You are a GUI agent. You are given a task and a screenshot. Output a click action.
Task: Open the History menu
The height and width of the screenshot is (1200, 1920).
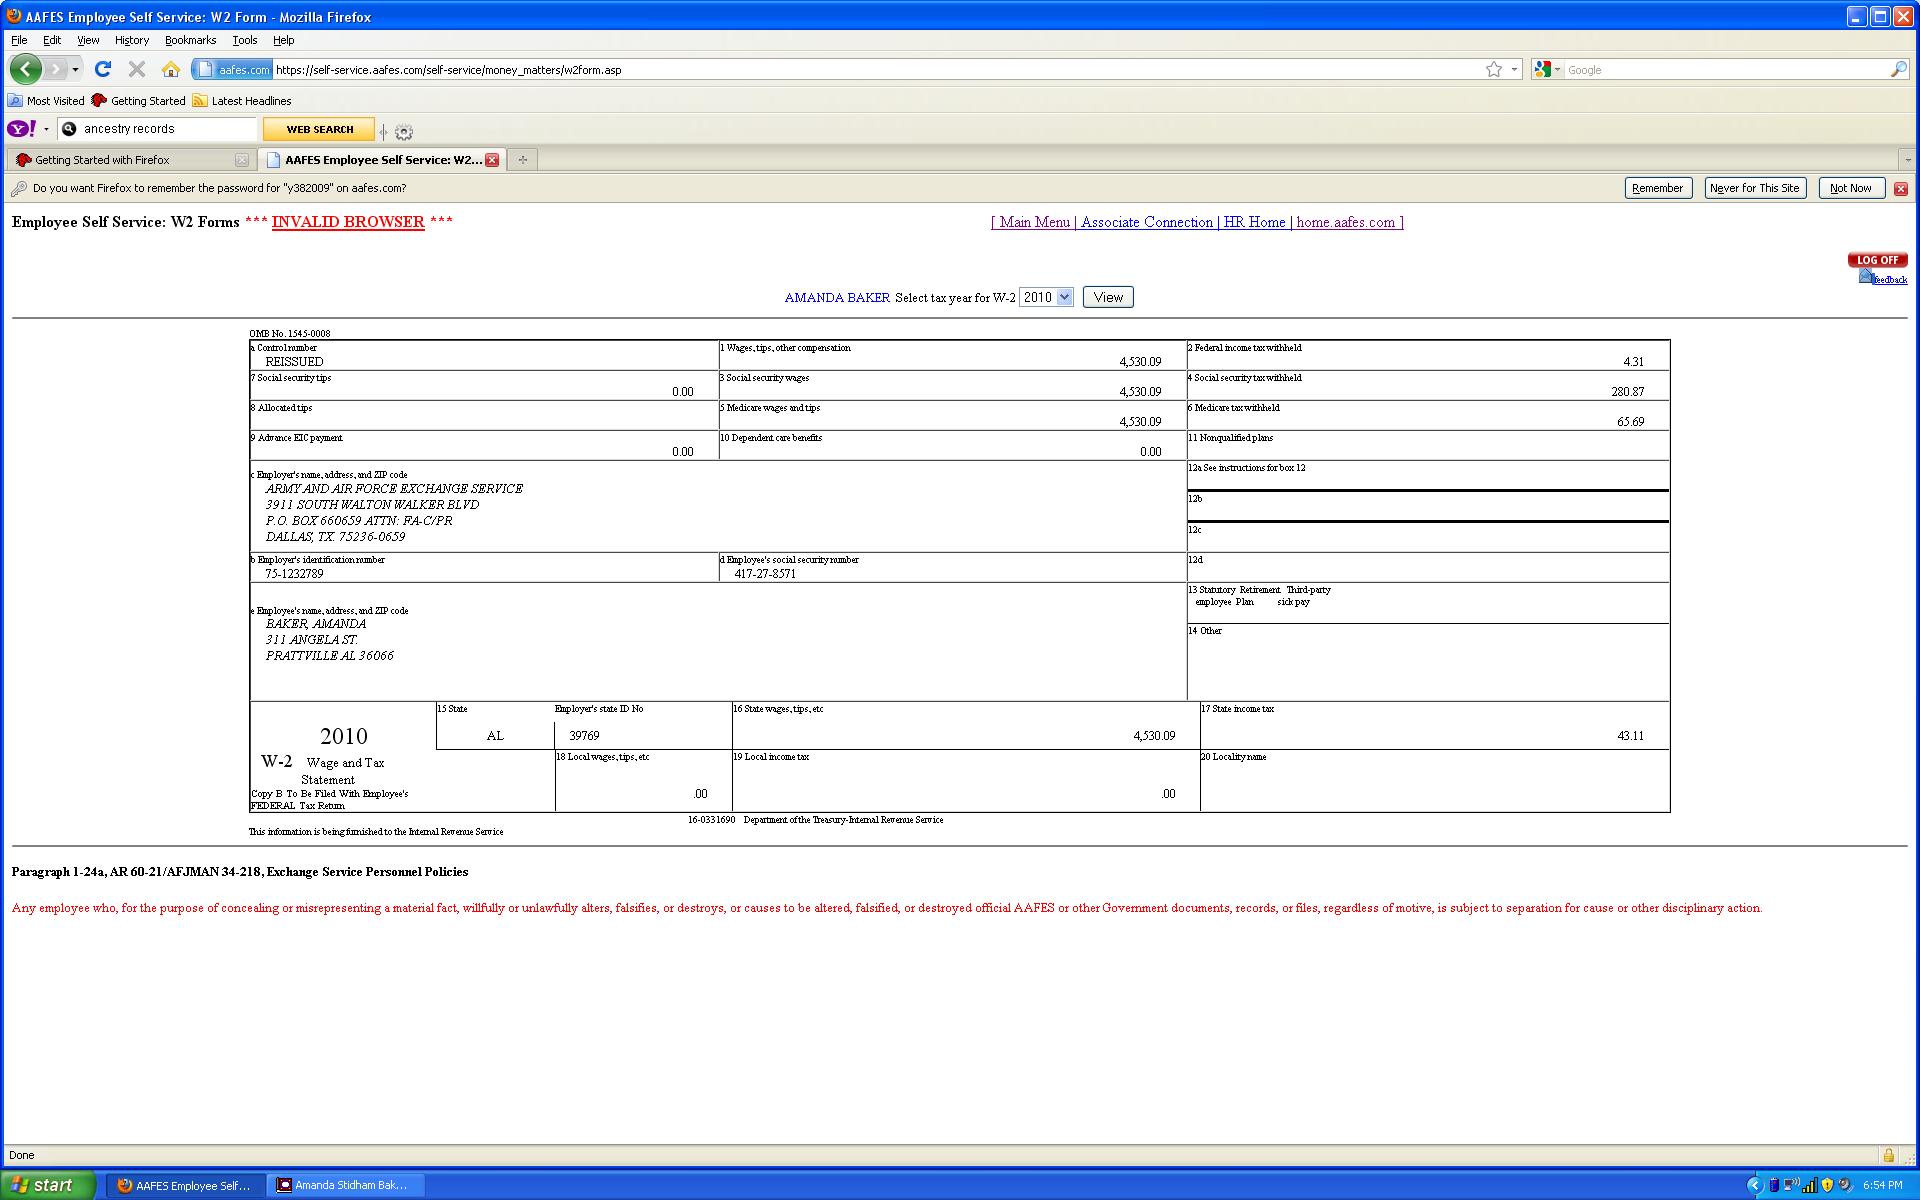coord(131,40)
